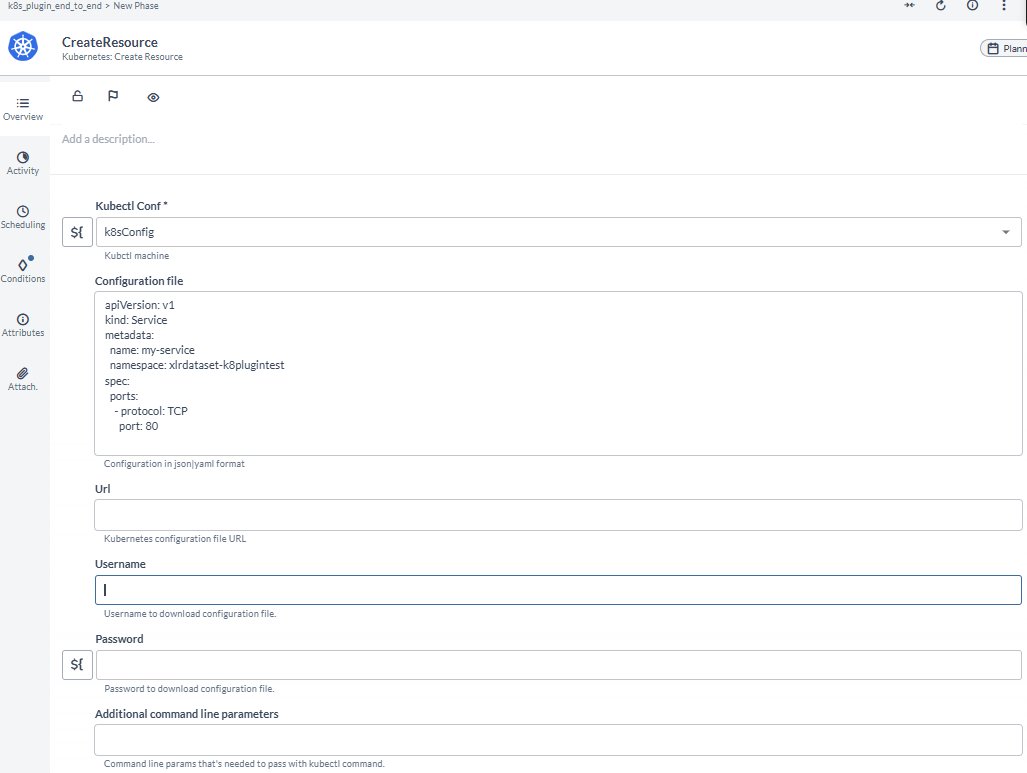The width and height of the screenshot is (1027, 773).
Task: Click the 'name: my-service' line
Action: pos(153,350)
